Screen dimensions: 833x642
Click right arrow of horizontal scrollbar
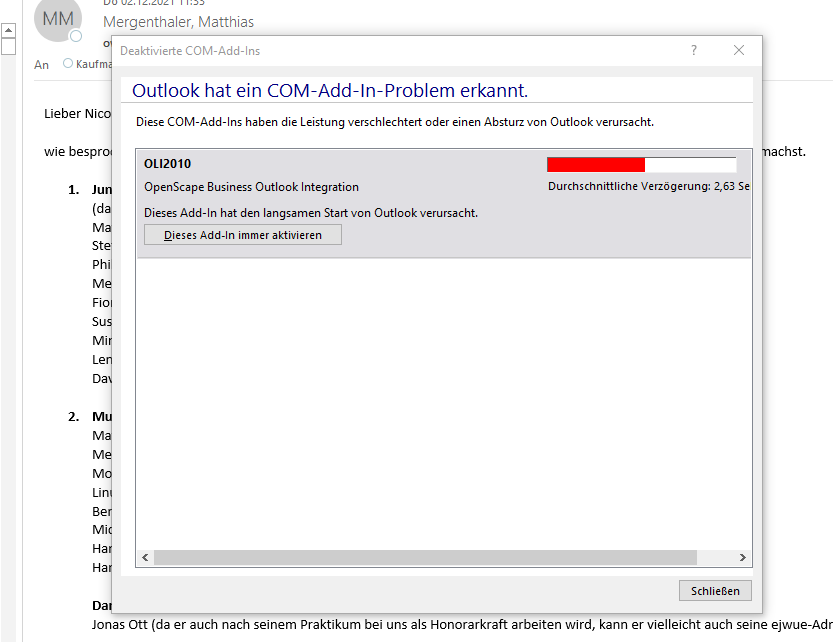click(743, 557)
